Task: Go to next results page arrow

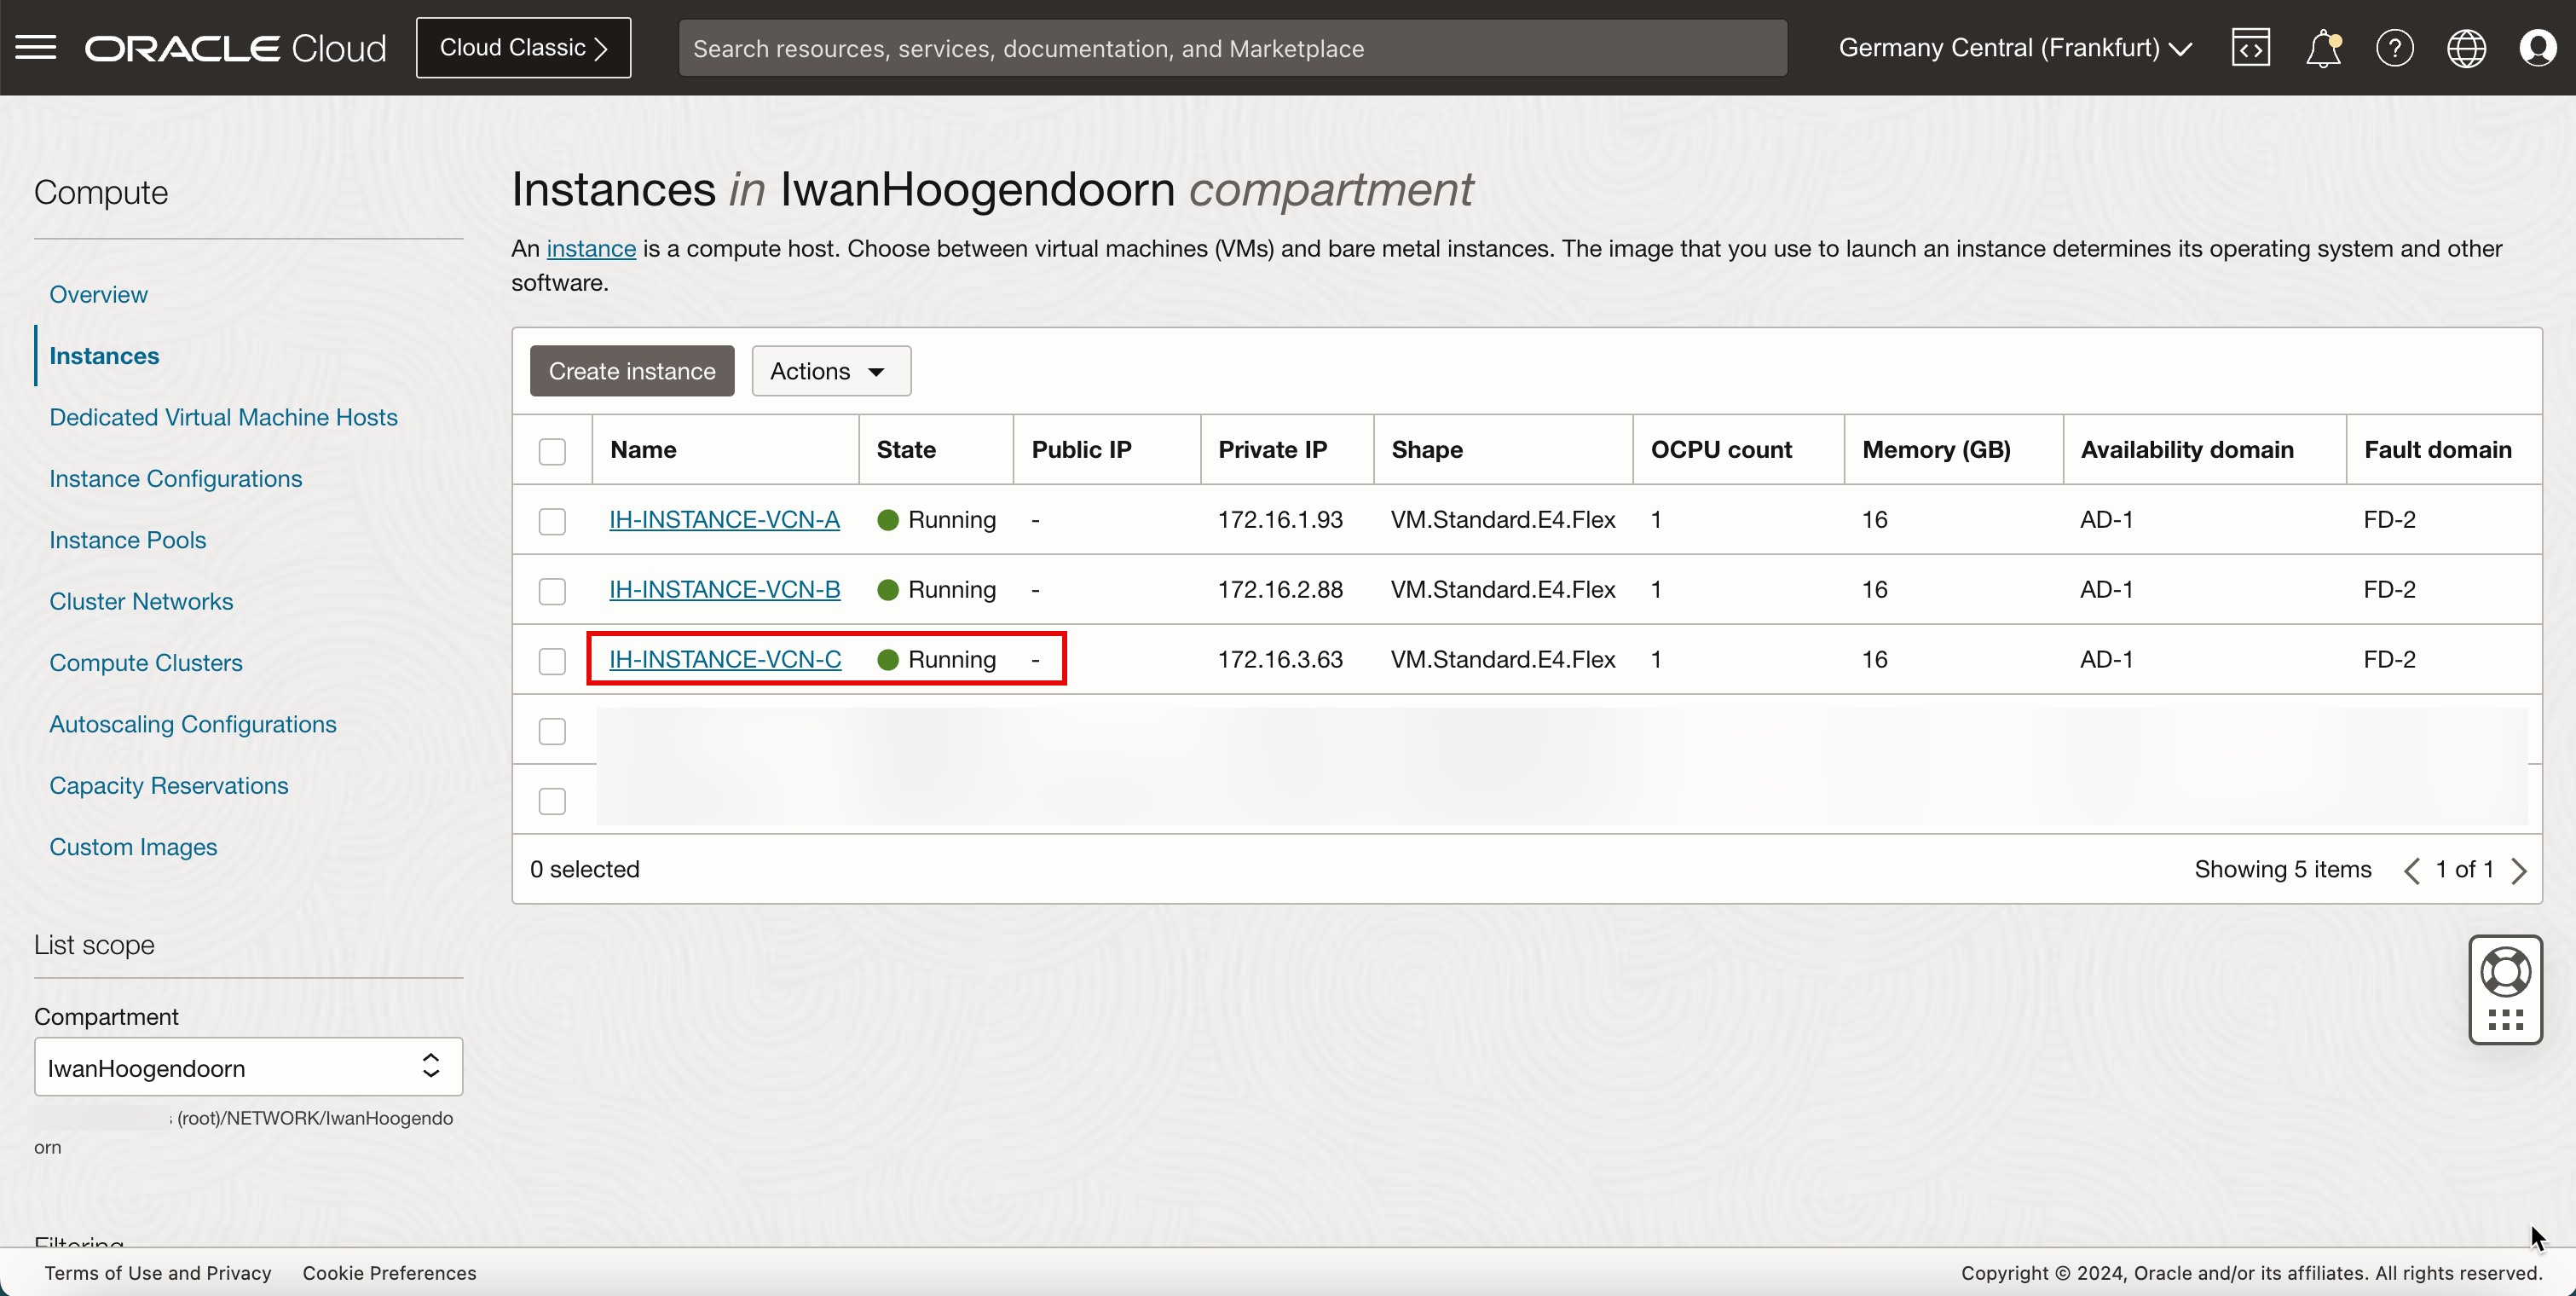Action: pos(2519,870)
